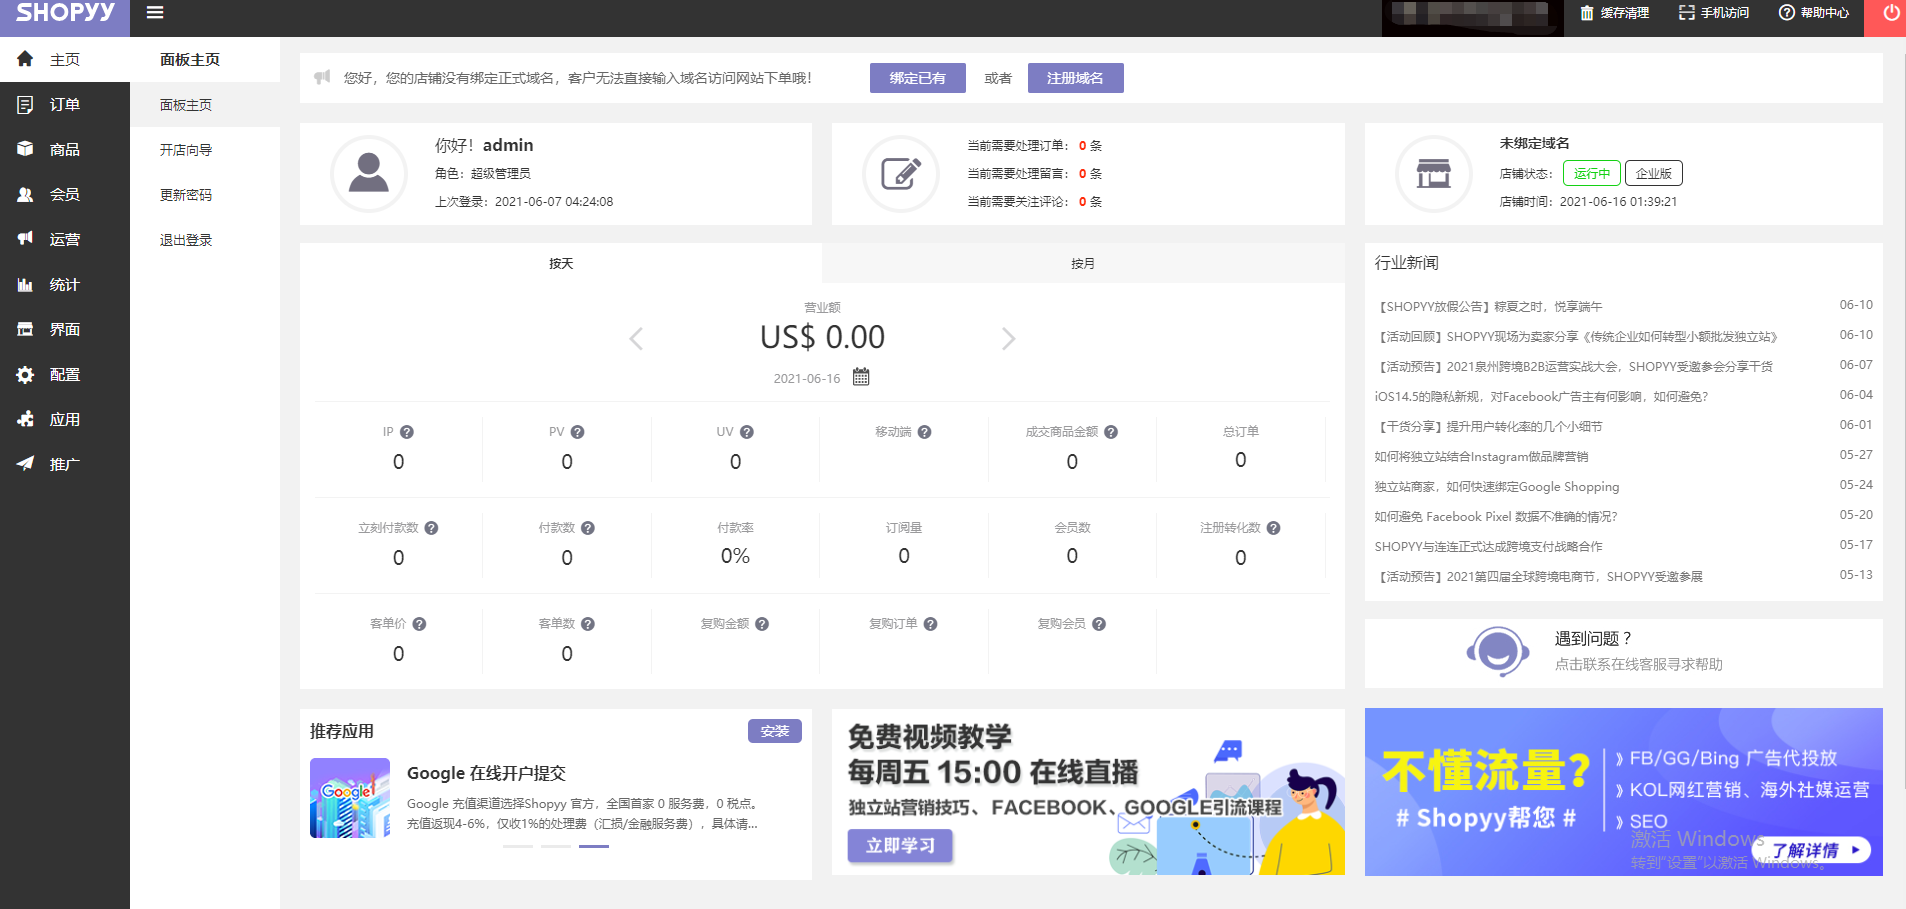Open 手机访问 mobile access
Screen dimensions: 1906x909
tap(1714, 13)
